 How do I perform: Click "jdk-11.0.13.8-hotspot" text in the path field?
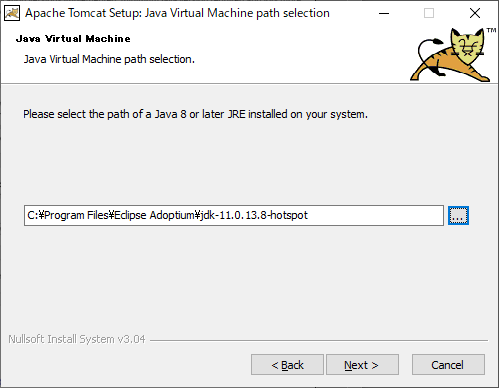(254, 215)
